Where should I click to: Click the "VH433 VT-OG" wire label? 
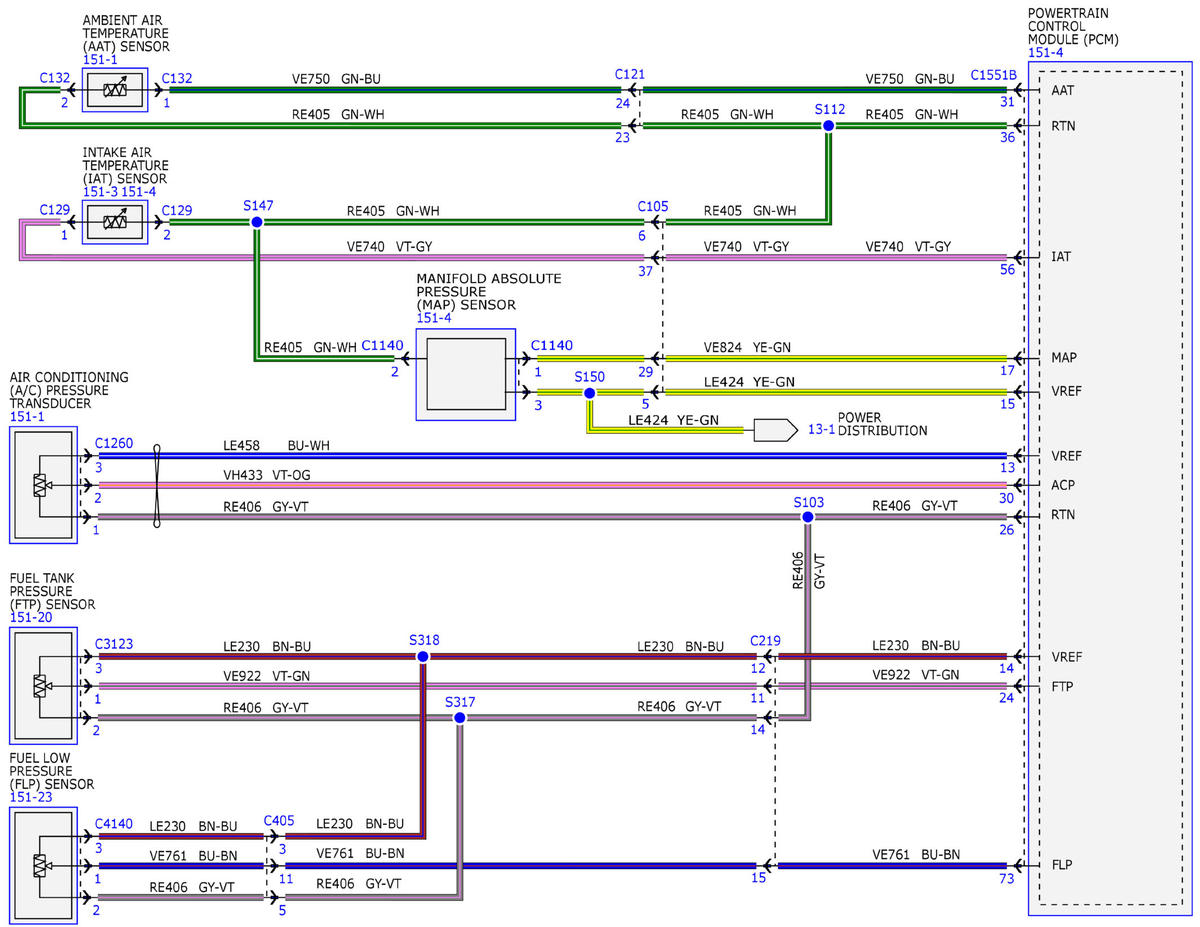coord(267,476)
